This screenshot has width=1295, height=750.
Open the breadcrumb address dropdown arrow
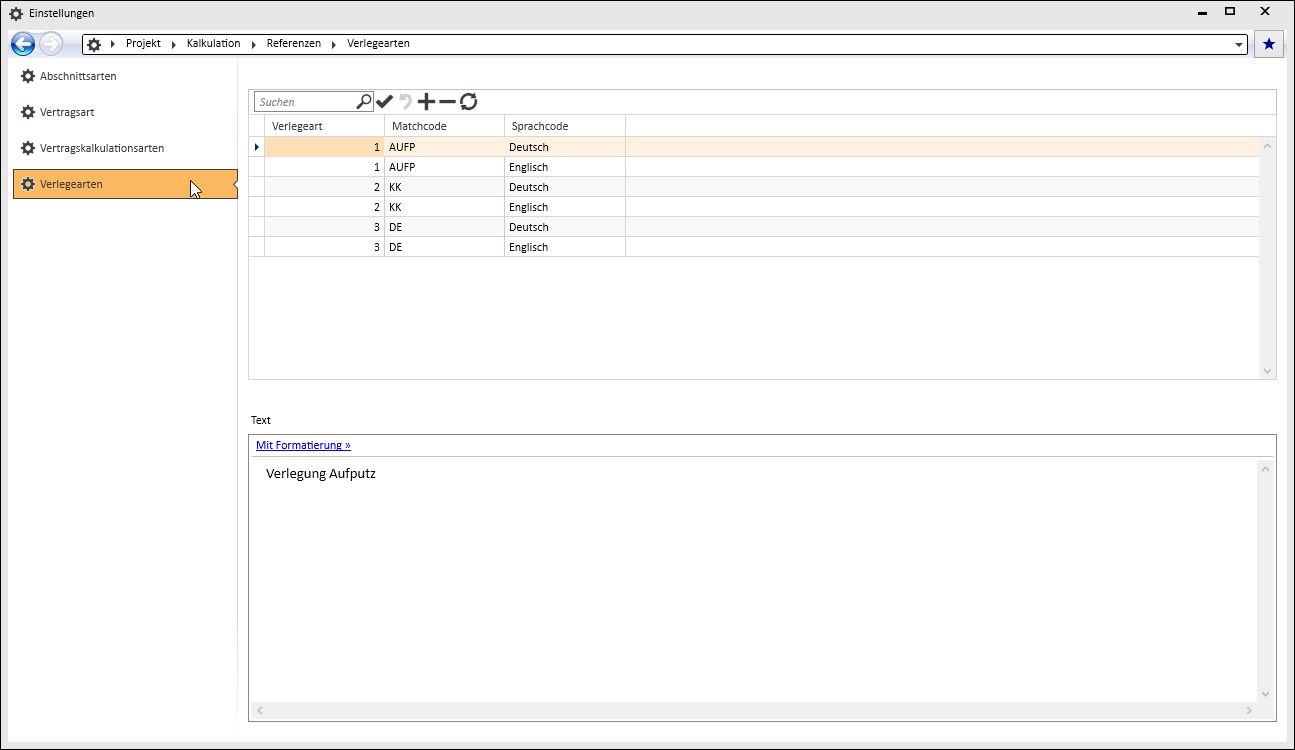(1240, 45)
